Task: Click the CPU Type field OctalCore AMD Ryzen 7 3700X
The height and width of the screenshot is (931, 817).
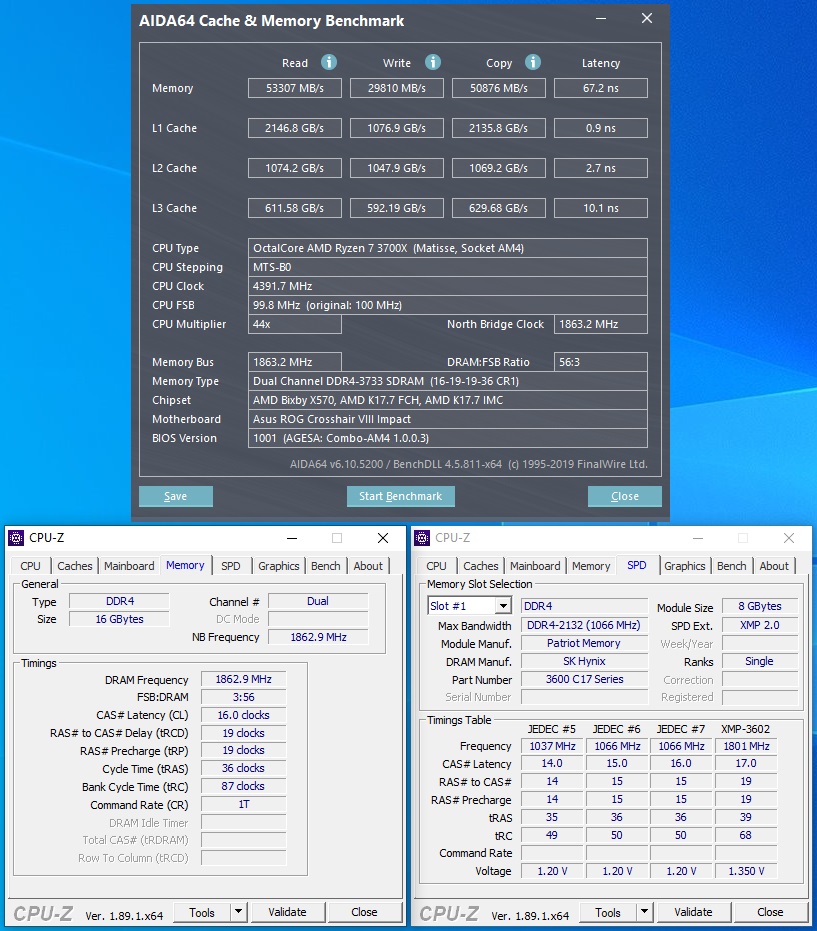Action: (448, 248)
